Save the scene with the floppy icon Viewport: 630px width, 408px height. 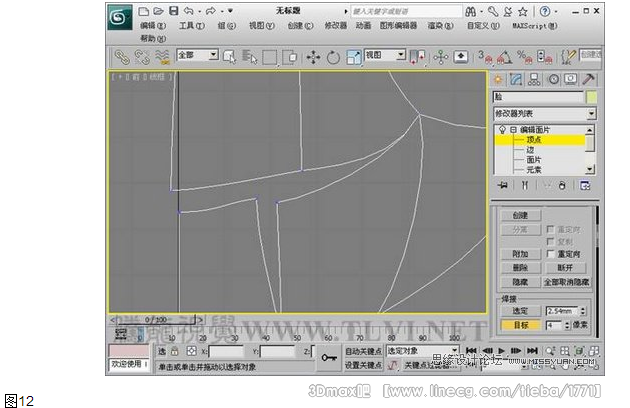point(174,11)
